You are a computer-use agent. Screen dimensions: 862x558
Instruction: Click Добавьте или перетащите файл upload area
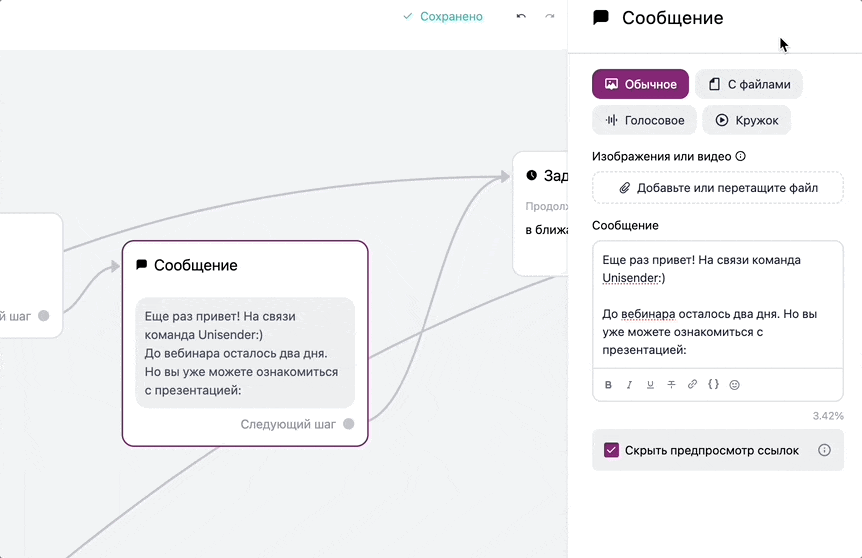pyautogui.click(x=717, y=188)
